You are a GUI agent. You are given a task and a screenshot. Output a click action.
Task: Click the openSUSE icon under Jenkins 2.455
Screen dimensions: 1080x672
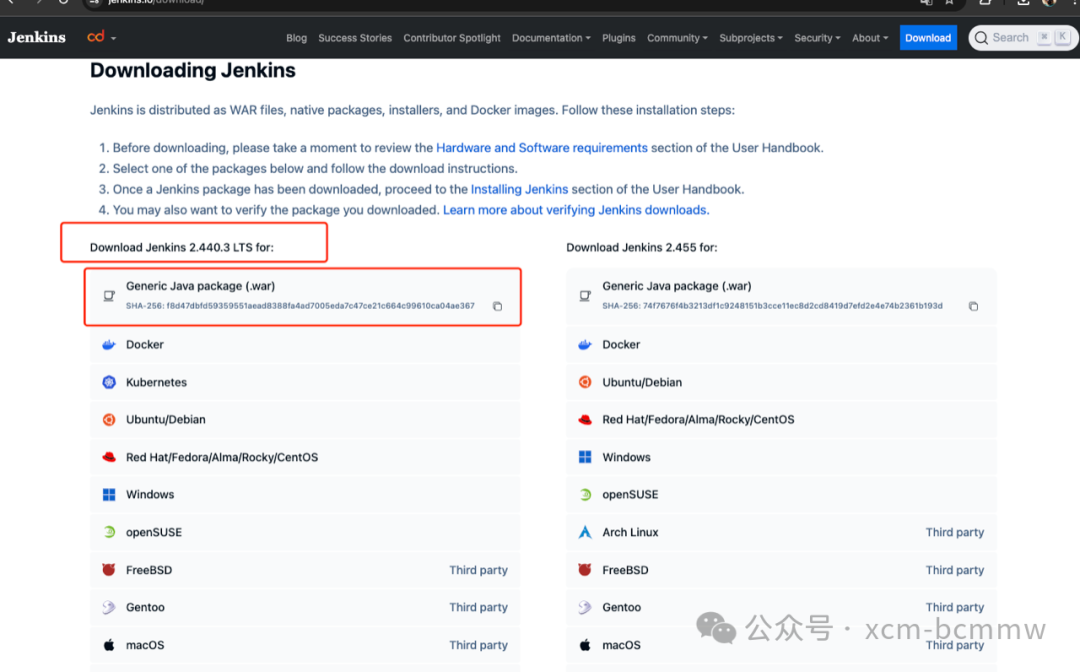coord(585,494)
